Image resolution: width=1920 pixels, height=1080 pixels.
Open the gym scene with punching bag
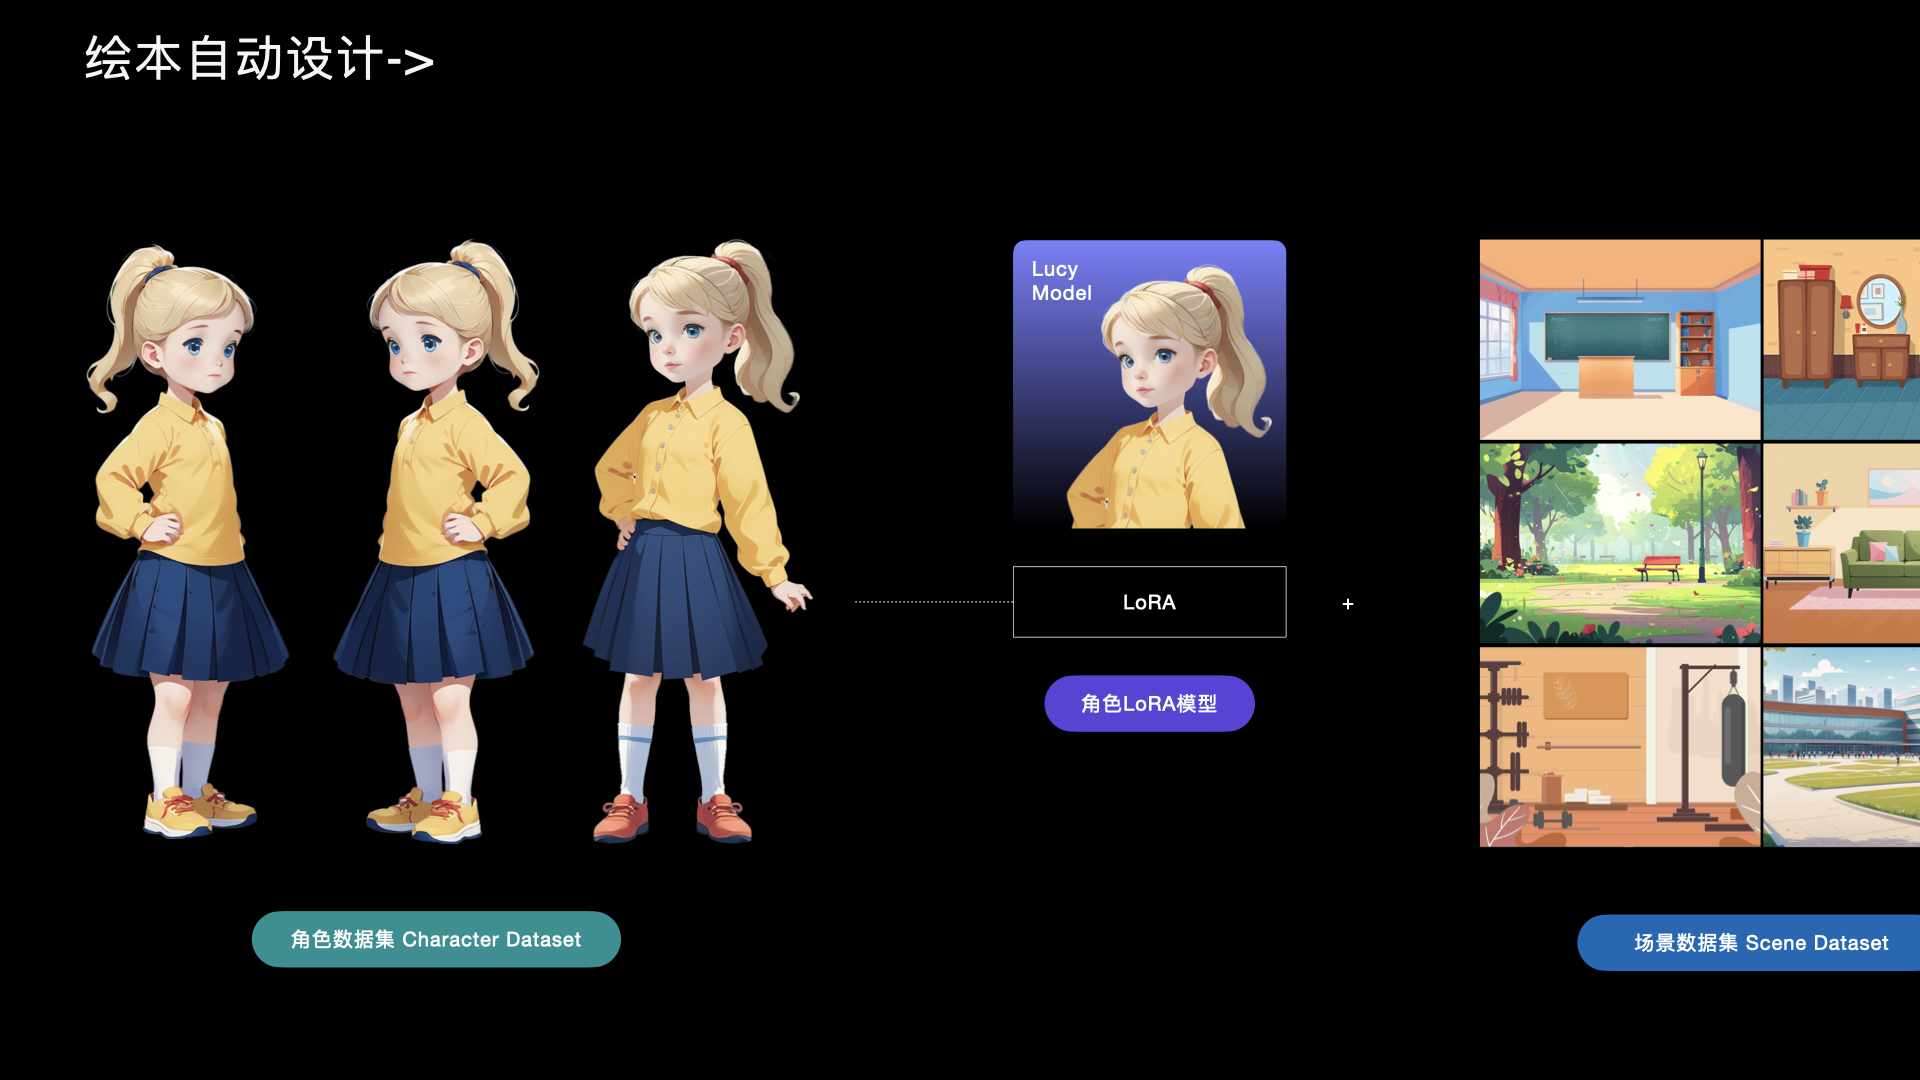point(1619,747)
